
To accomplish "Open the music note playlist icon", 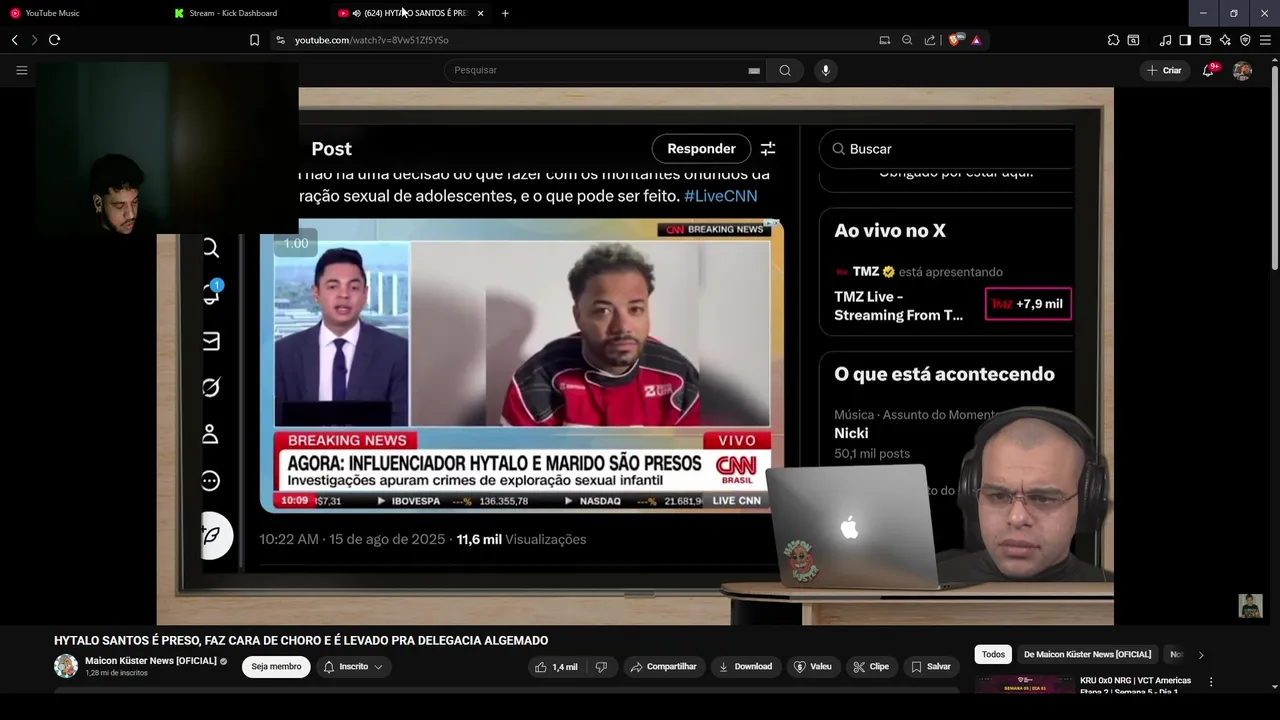I will (1165, 40).
